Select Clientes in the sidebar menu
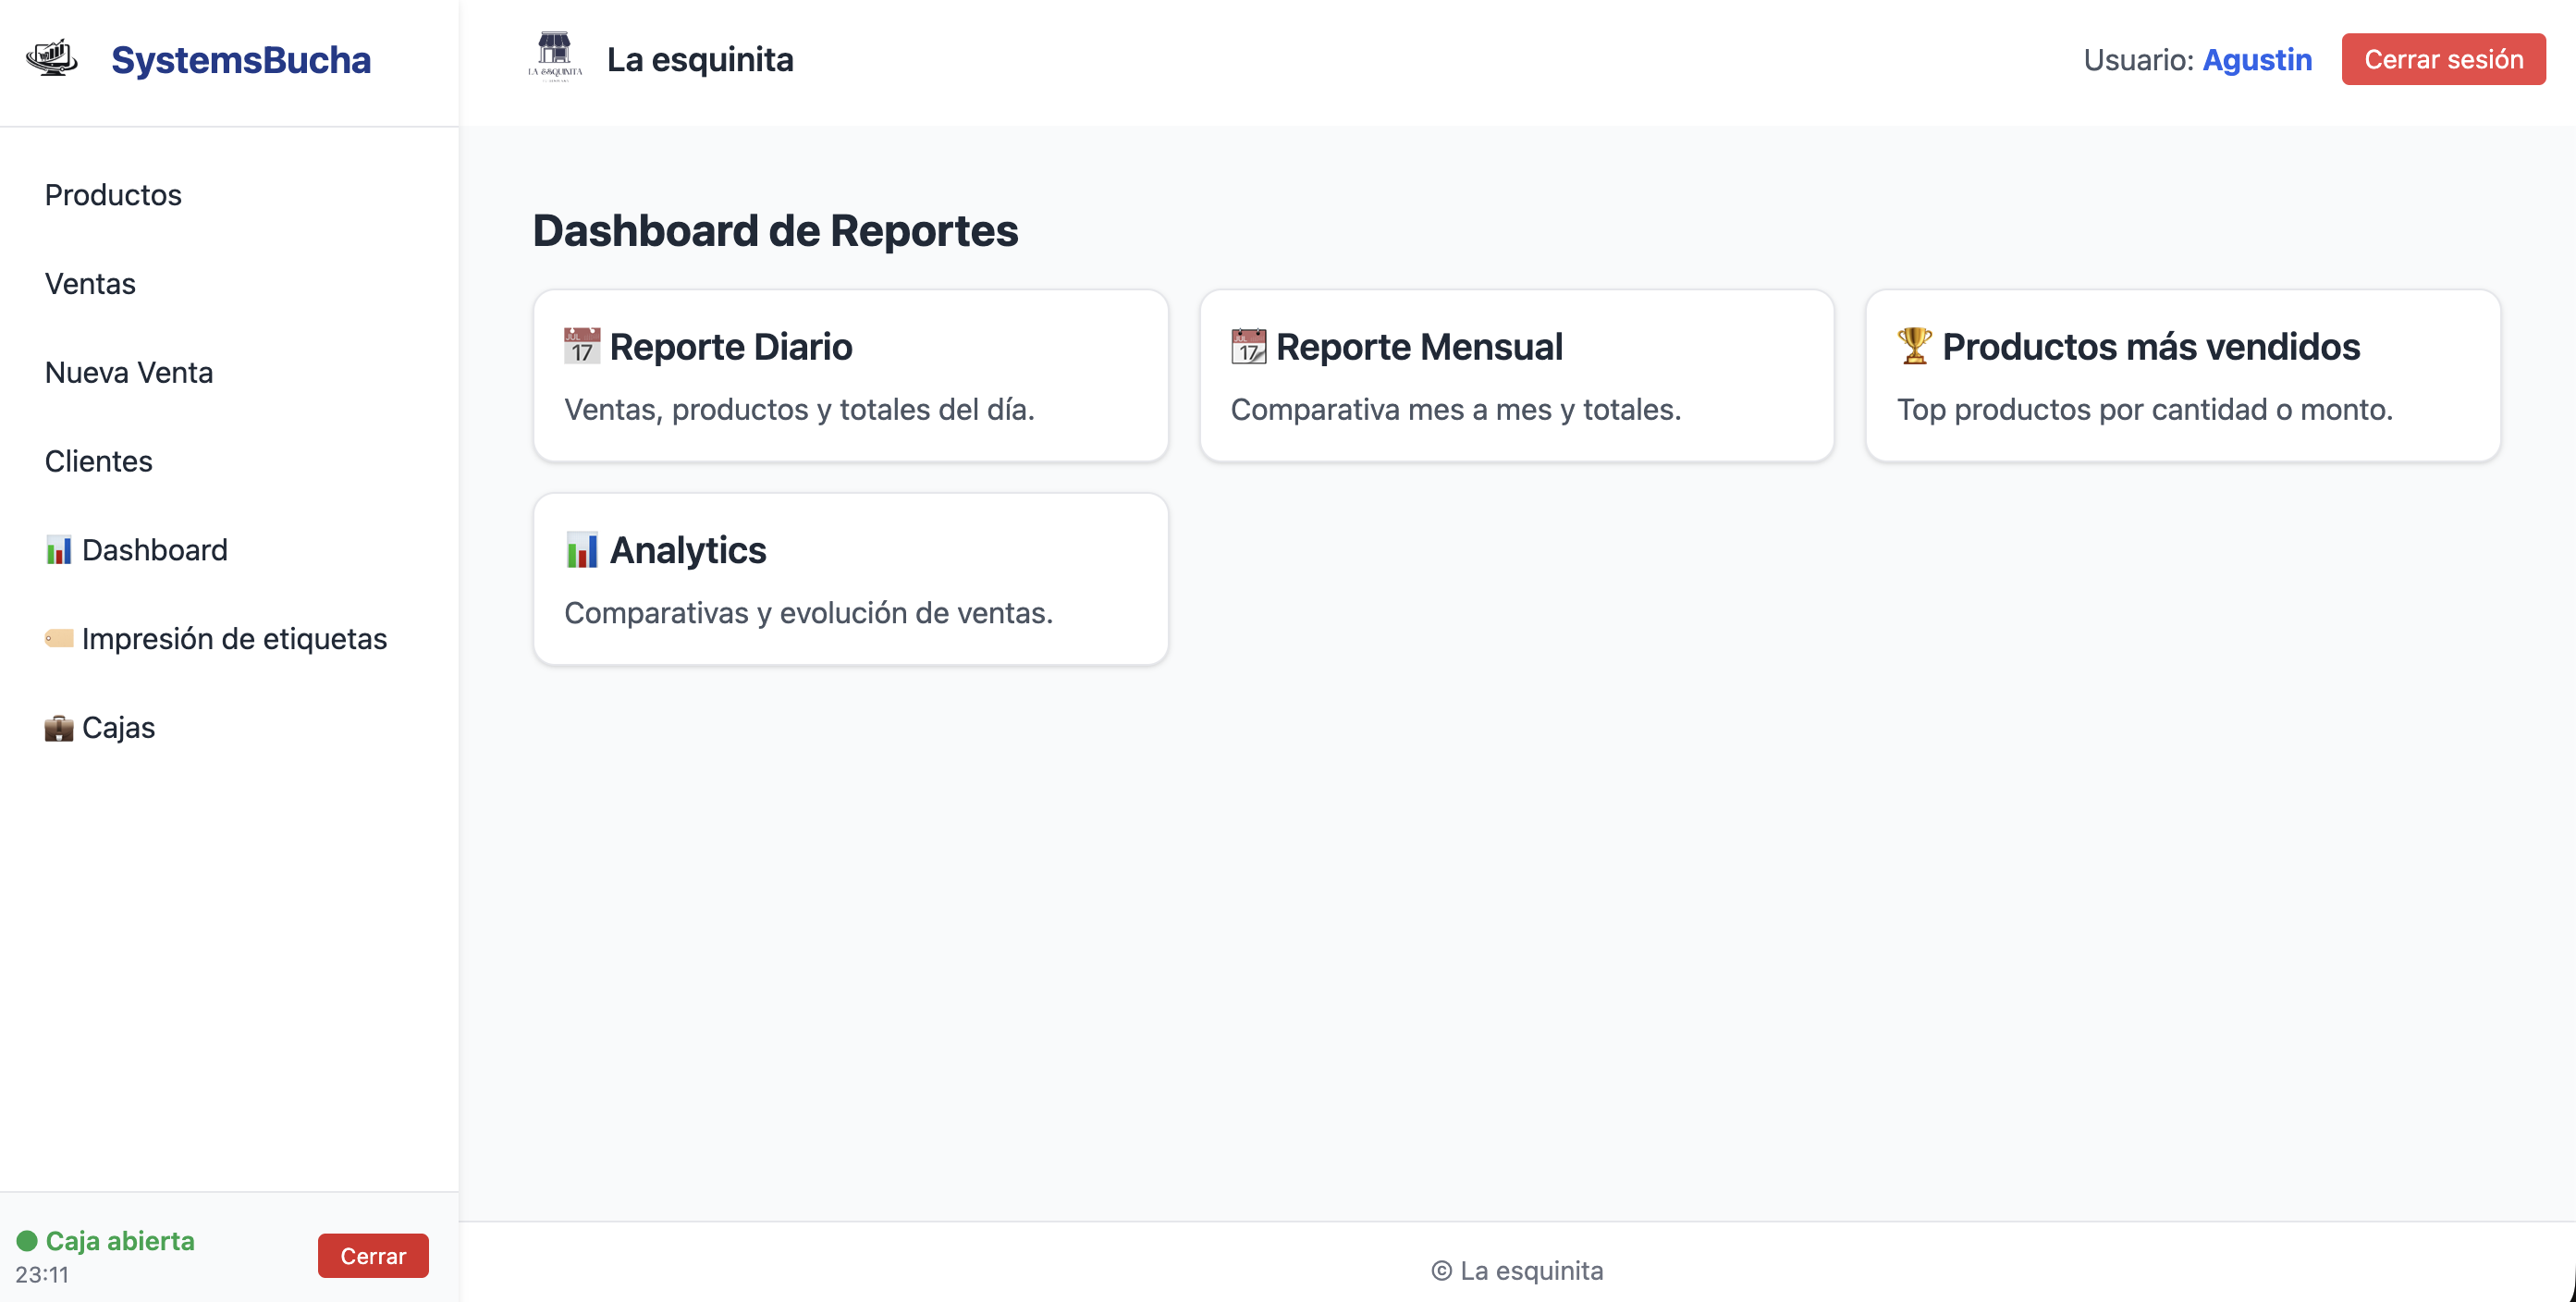 98,461
